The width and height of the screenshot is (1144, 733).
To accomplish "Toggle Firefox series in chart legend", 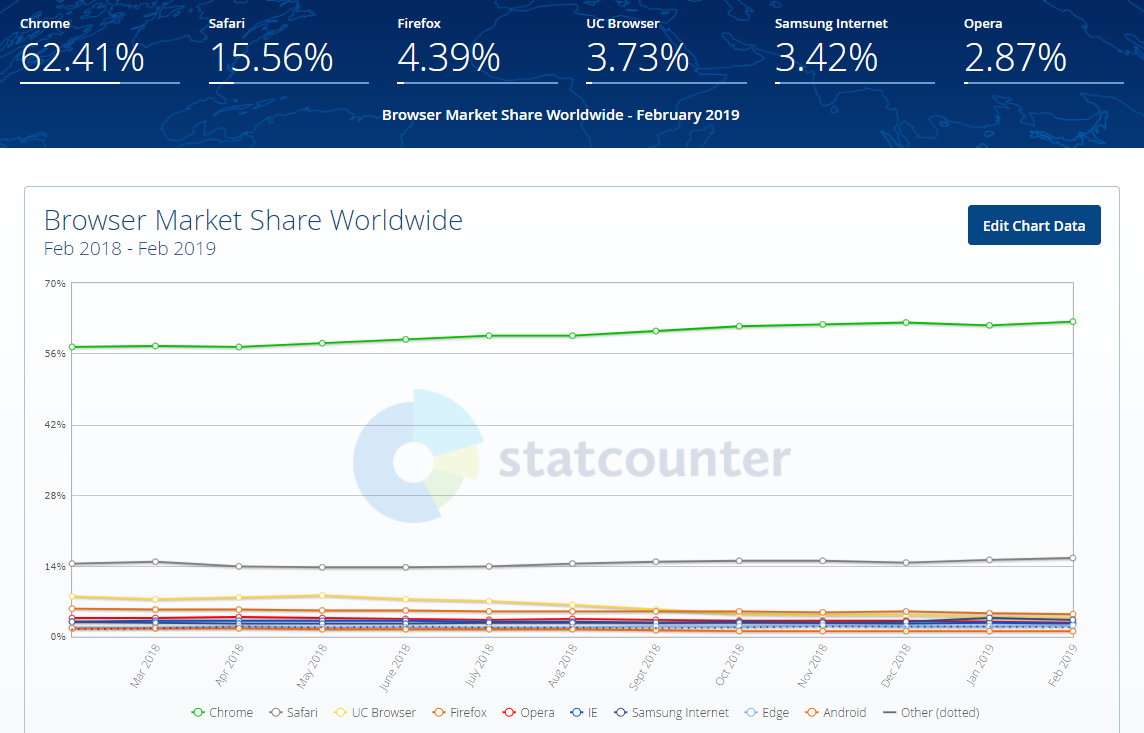I will [x=460, y=713].
